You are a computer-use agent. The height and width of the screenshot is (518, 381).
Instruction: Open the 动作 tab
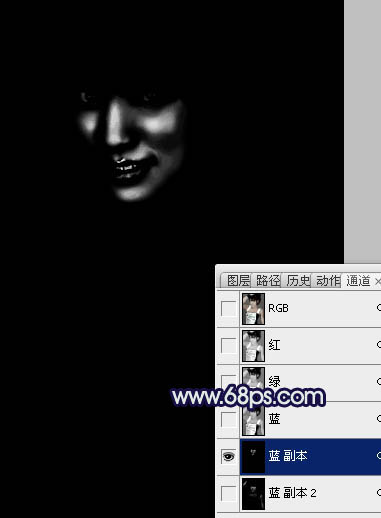tap(328, 280)
